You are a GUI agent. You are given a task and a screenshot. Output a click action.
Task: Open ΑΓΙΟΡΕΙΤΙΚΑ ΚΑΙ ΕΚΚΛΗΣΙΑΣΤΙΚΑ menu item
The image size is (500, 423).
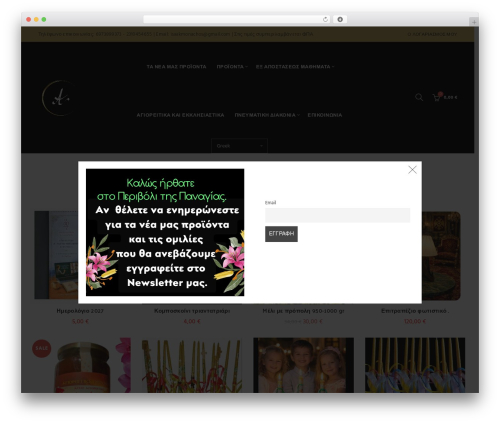coord(180,115)
